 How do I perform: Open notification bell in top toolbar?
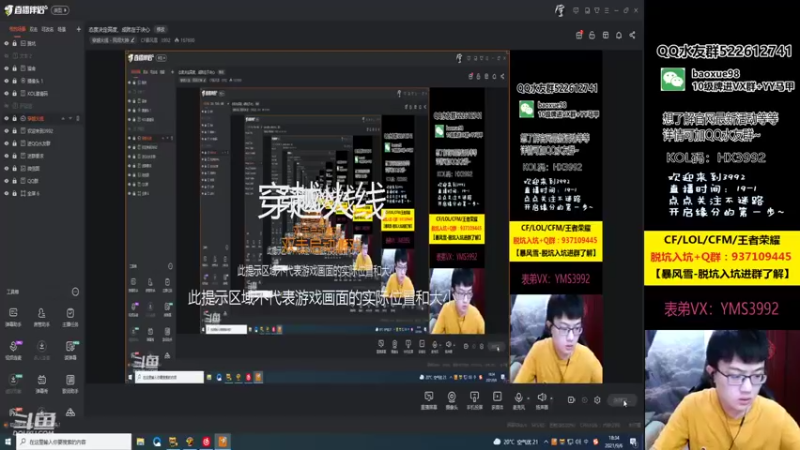pyautogui.click(x=619, y=35)
